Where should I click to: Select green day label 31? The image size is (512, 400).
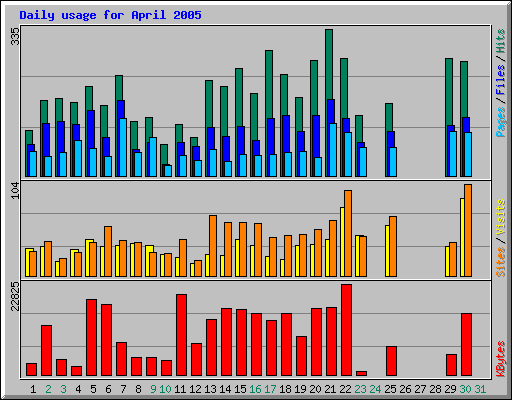pos(480,389)
